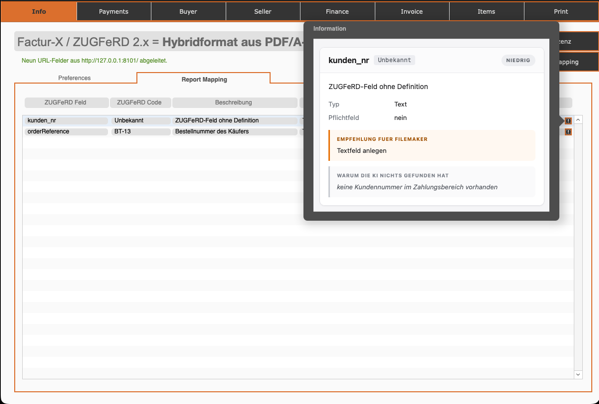Select the BT-13 code cell
Viewport: 599px width, 404px height.
click(x=141, y=131)
